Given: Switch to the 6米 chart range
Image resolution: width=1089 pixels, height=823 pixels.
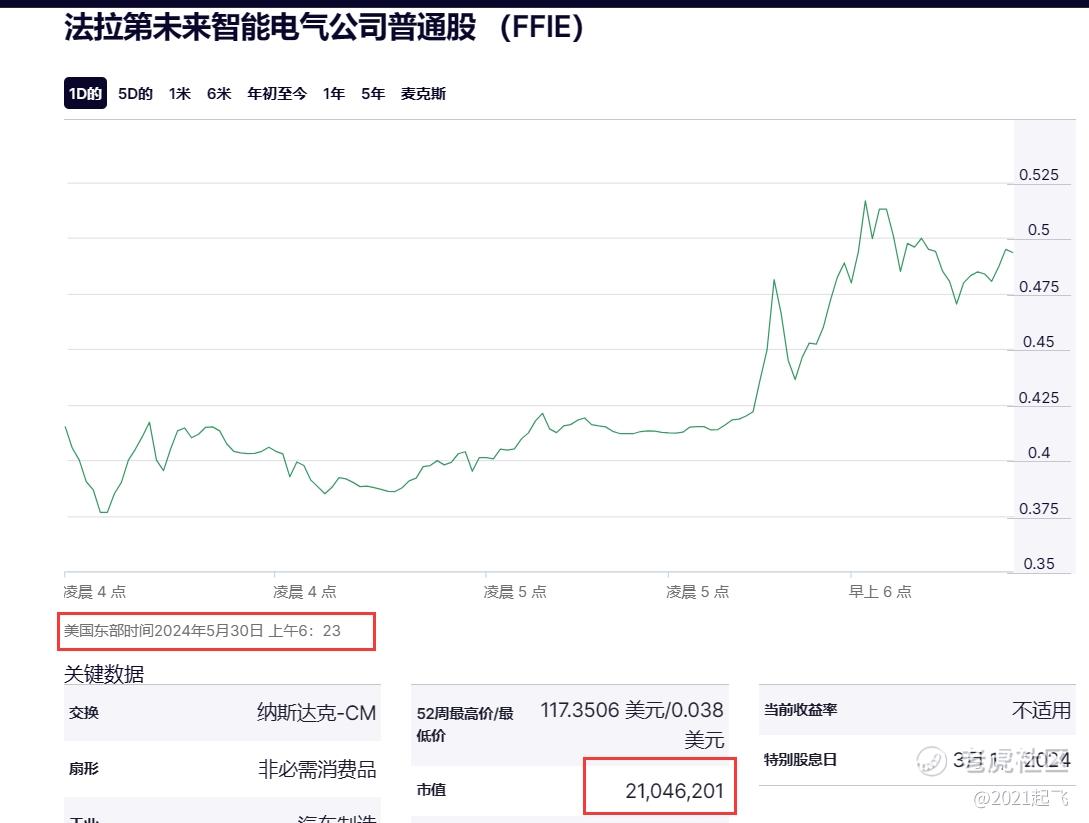Looking at the screenshot, I should point(219,94).
